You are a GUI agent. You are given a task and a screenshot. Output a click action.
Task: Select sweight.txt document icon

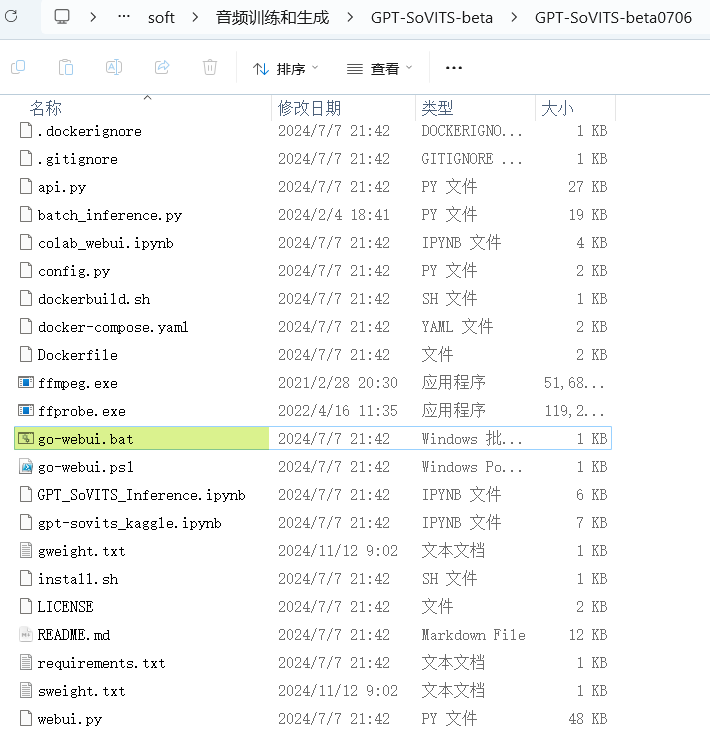coord(26,690)
